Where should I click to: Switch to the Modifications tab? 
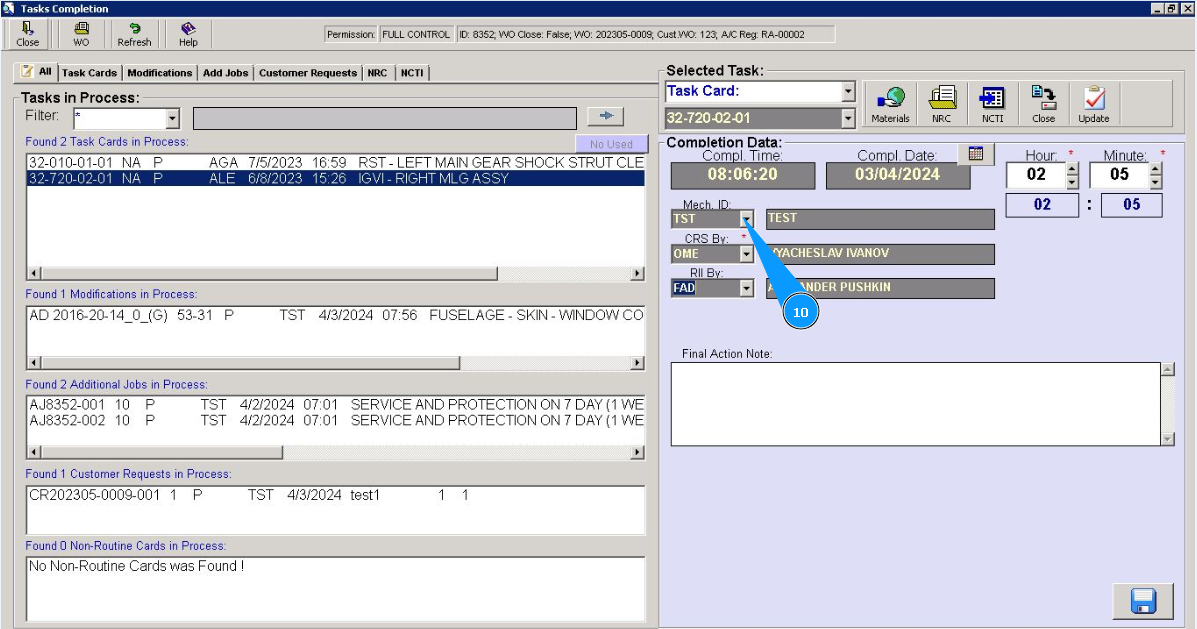pyautogui.click(x=160, y=73)
